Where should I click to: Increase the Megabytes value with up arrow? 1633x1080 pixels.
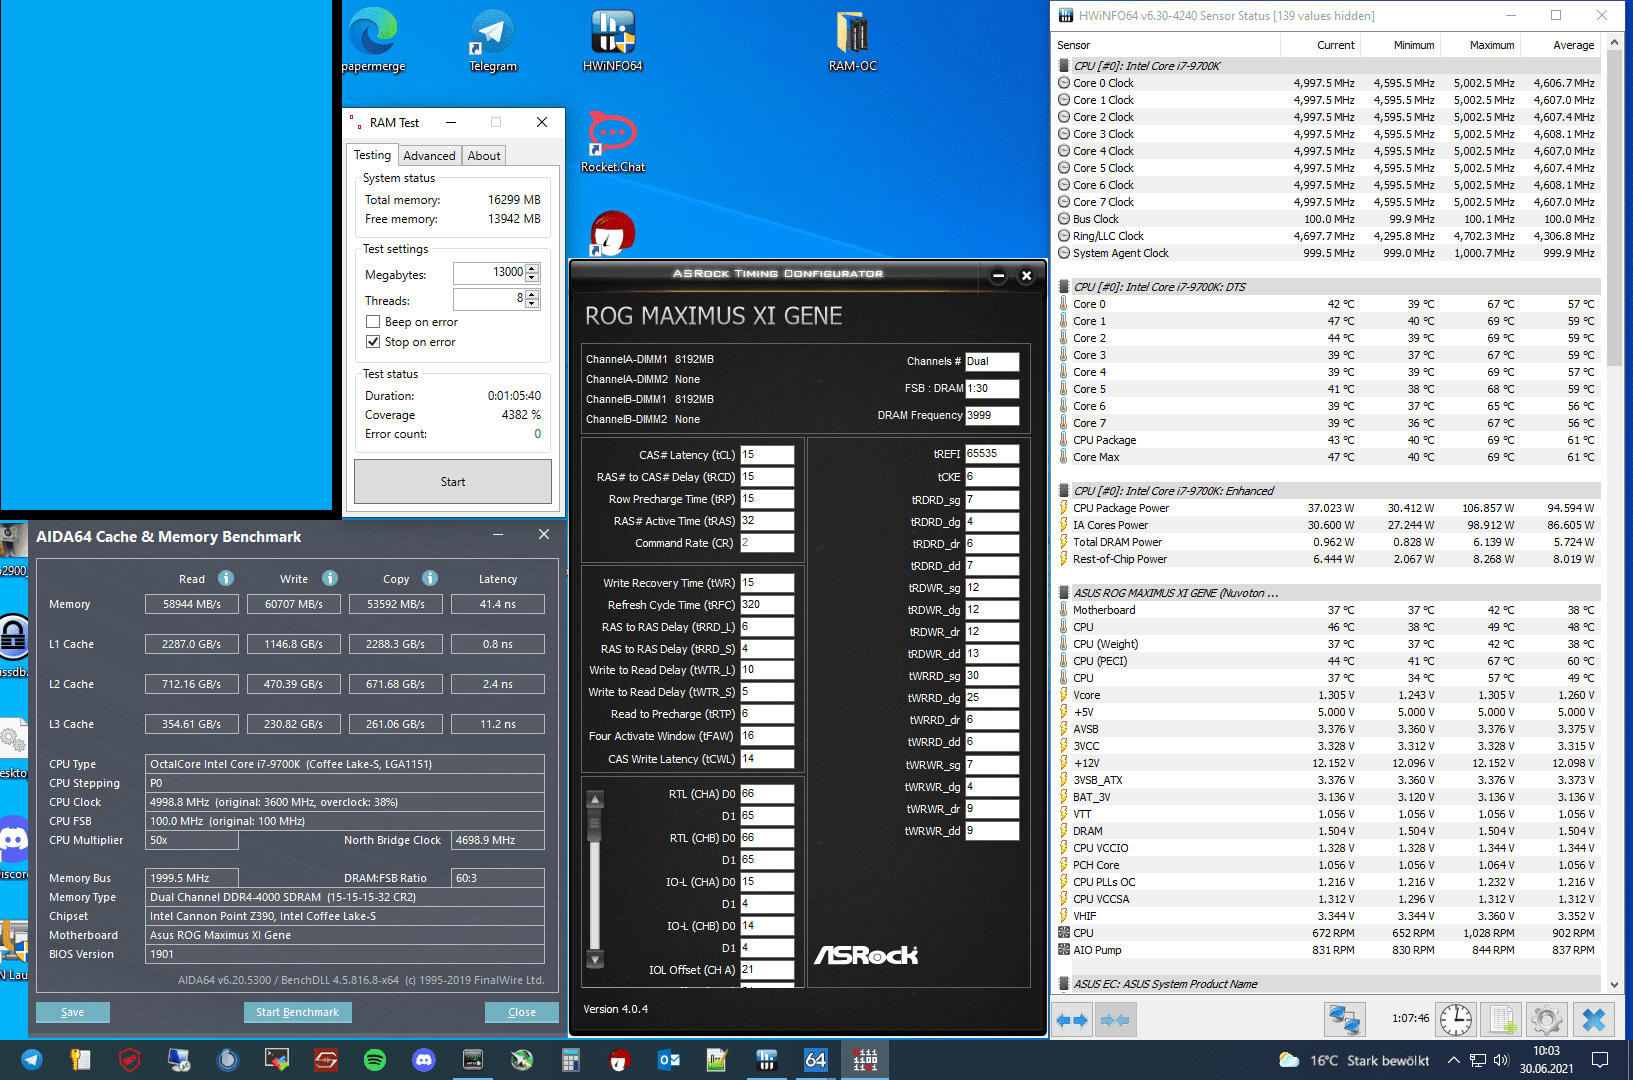click(x=532, y=268)
